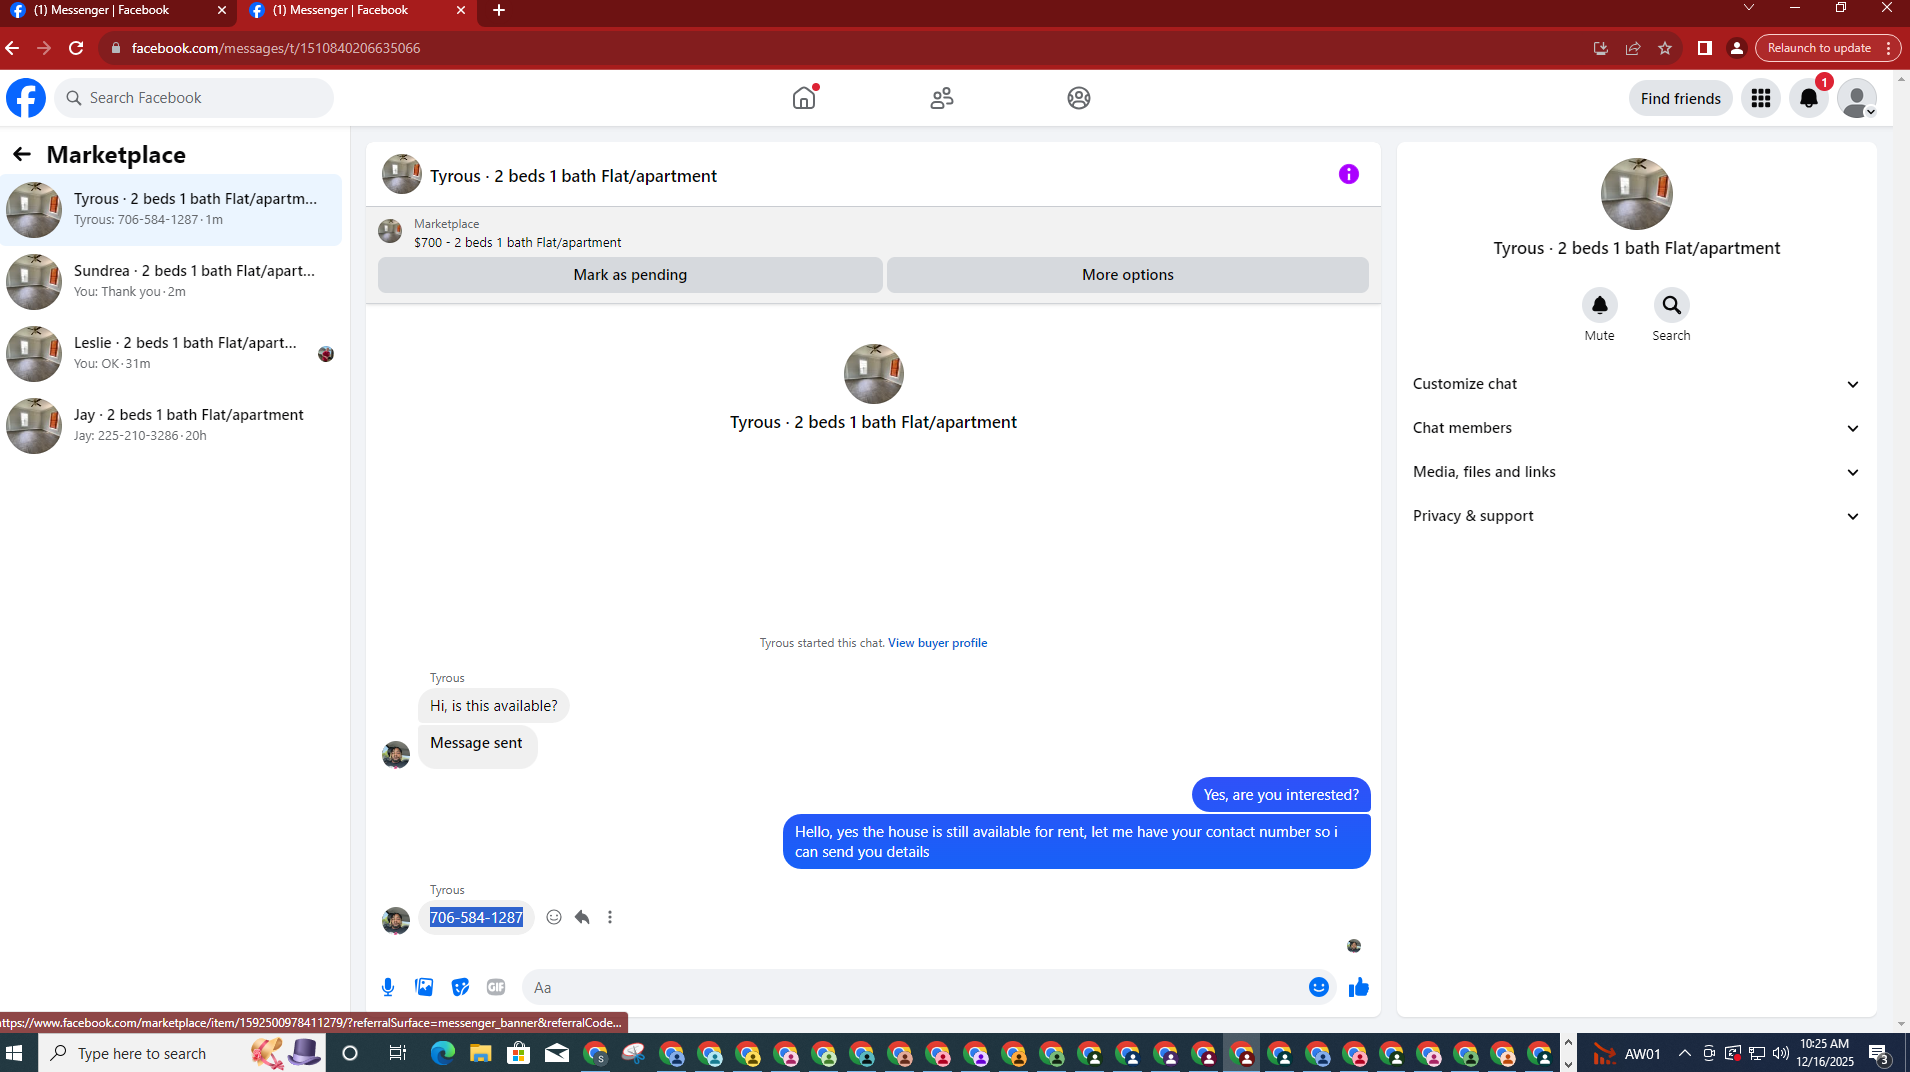
Task: Reload the page
Action: point(76,48)
